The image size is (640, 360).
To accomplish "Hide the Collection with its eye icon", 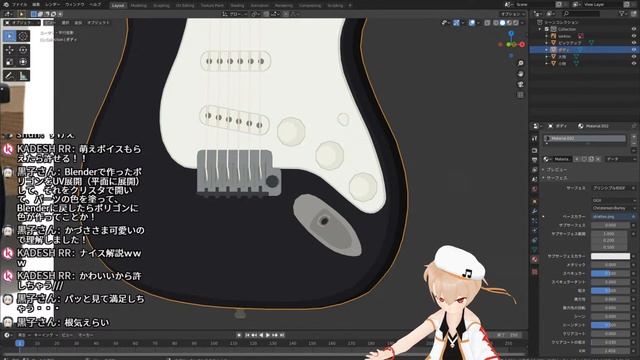I will [x=634, y=29].
